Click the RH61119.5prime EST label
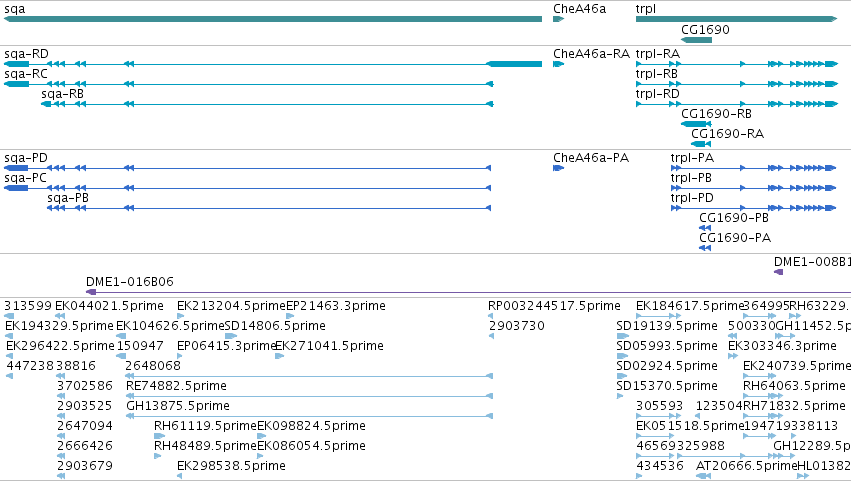Screen dimensions: 851x481 click(205, 426)
